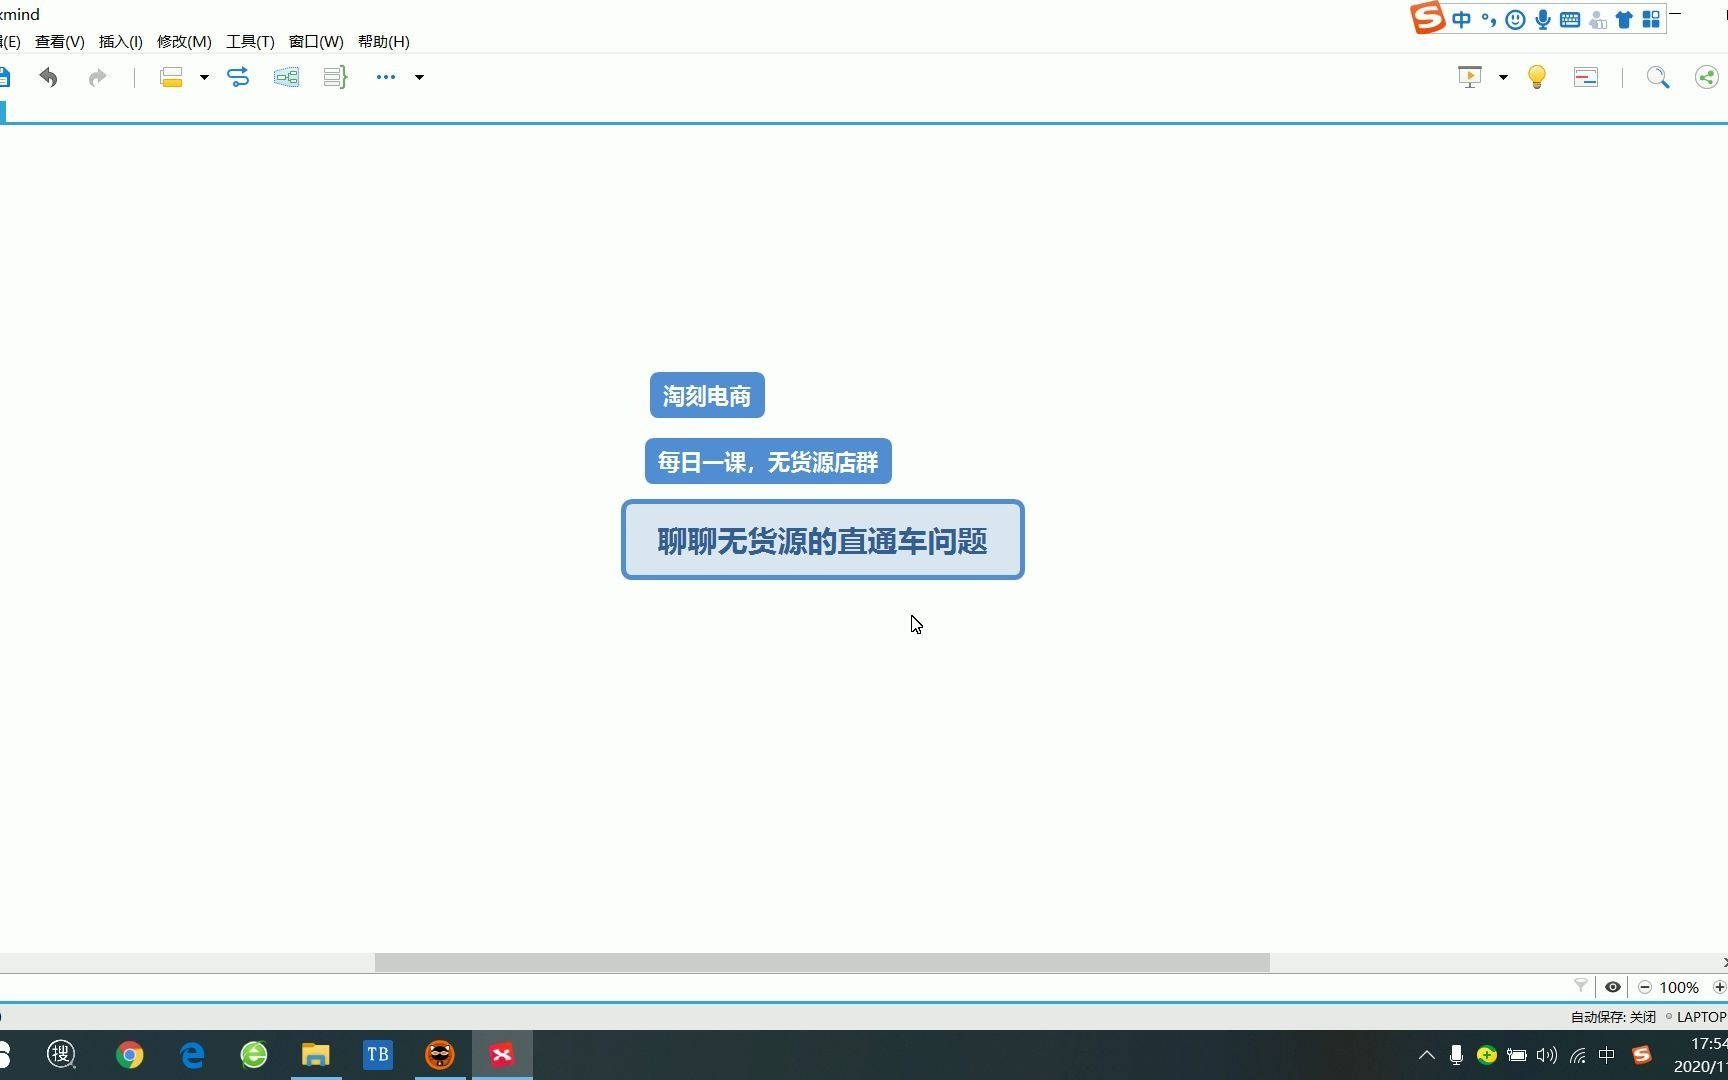The width and height of the screenshot is (1728, 1080).
Task: Open the 修改(M) menu
Action: [184, 41]
